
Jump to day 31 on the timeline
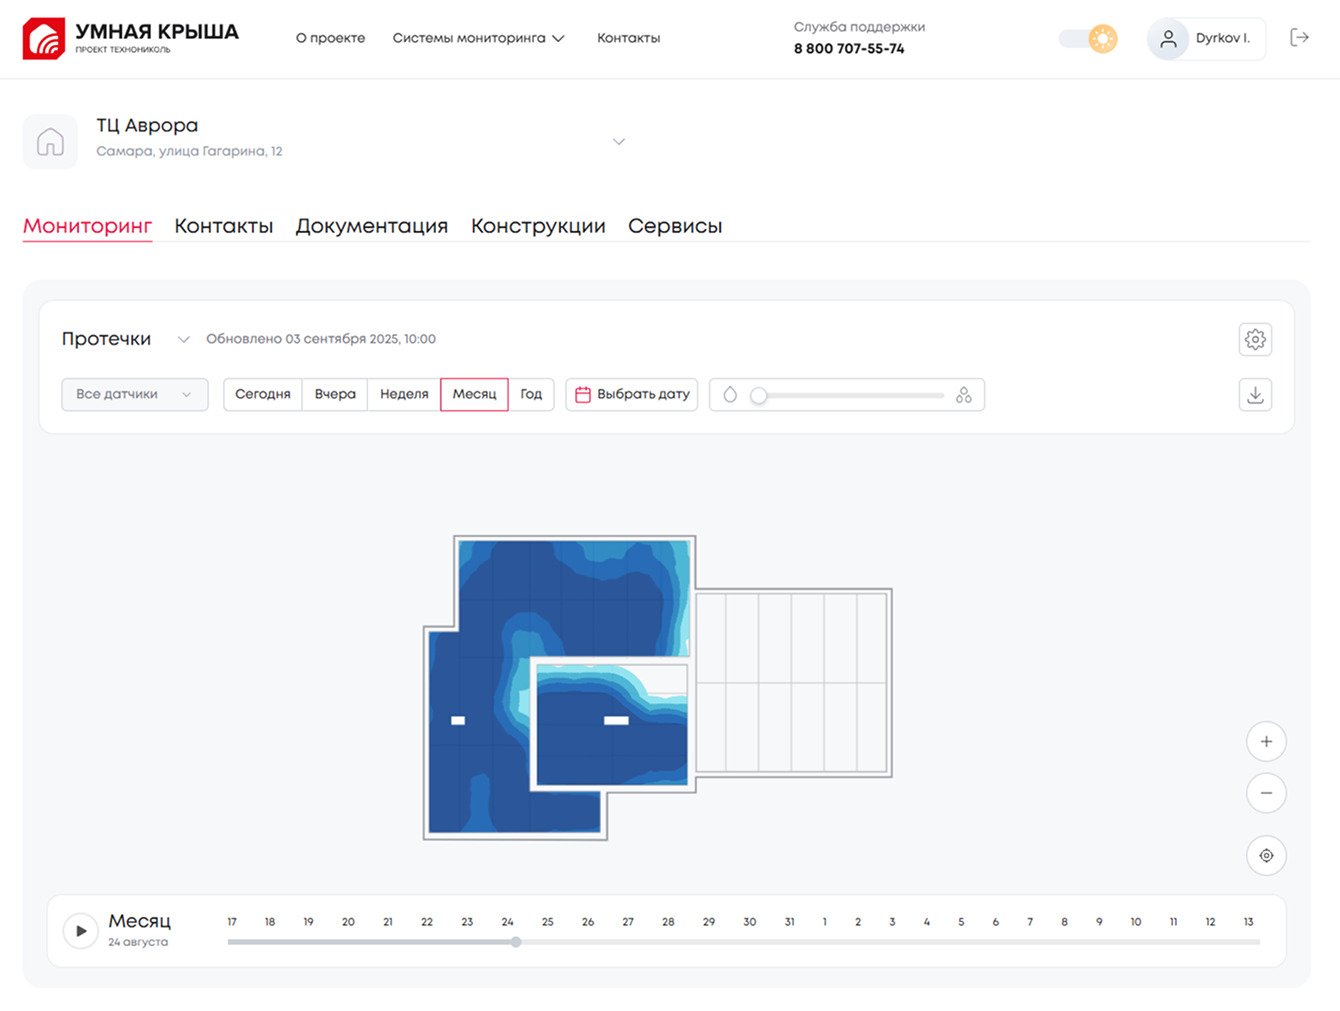789,922
